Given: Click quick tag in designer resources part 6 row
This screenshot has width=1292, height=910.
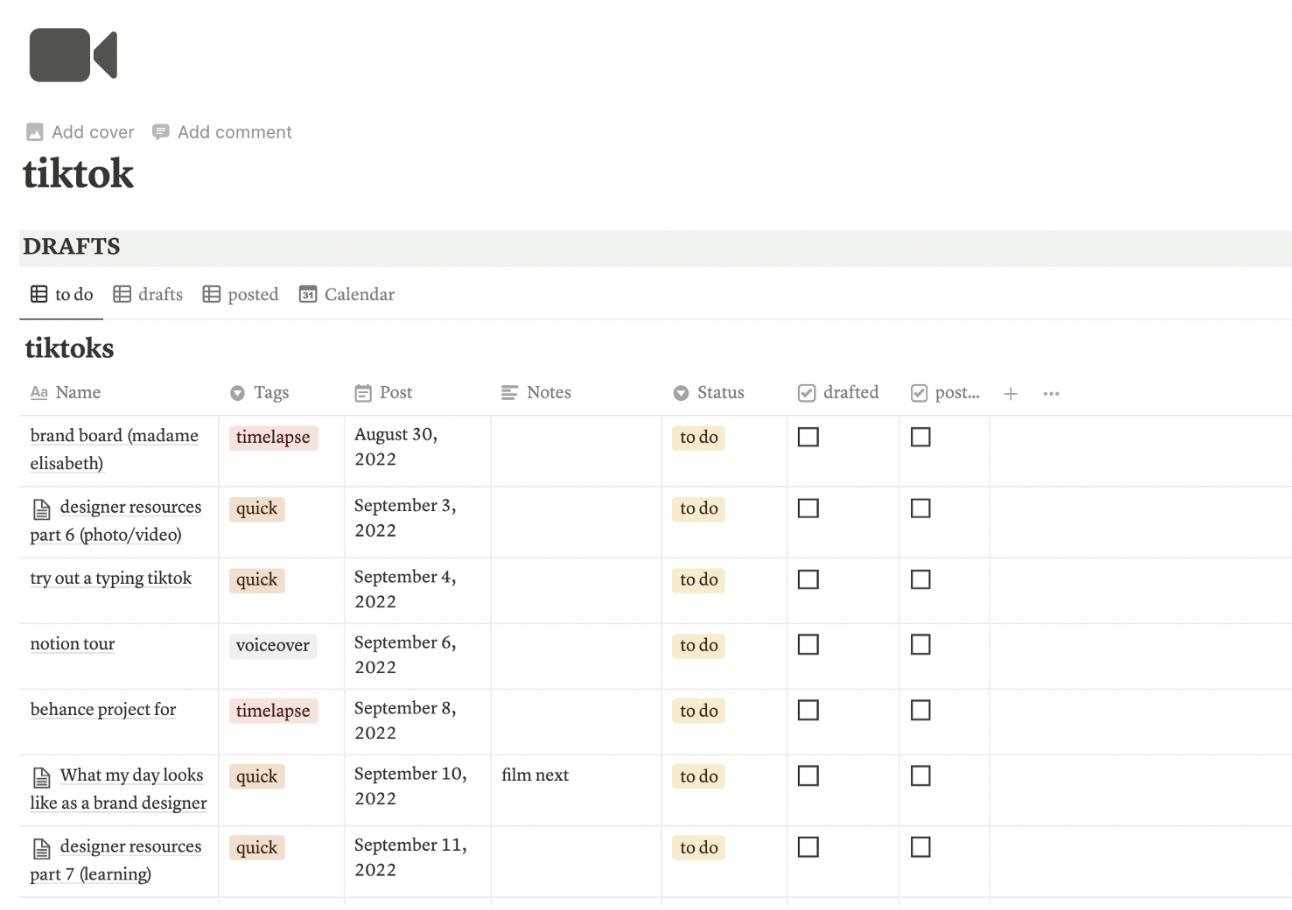Looking at the screenshot, I should point(257,509).
